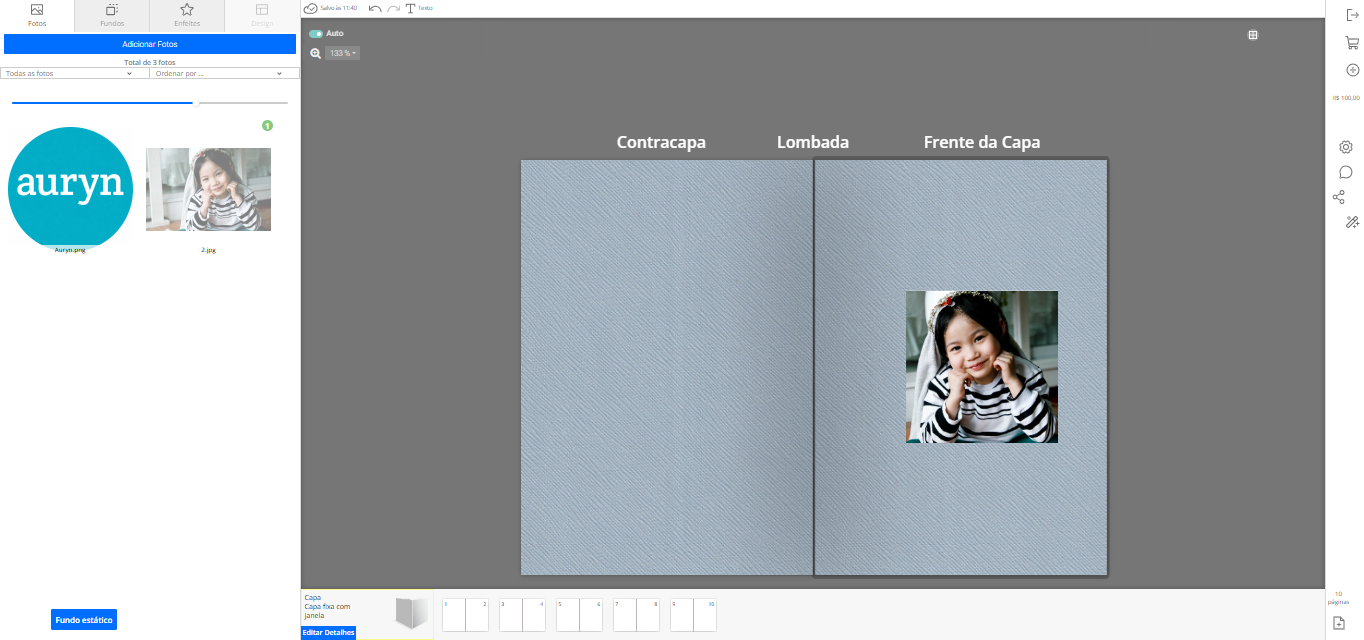Click the 'Total de 3 fotos' text

tap(150, 62)
